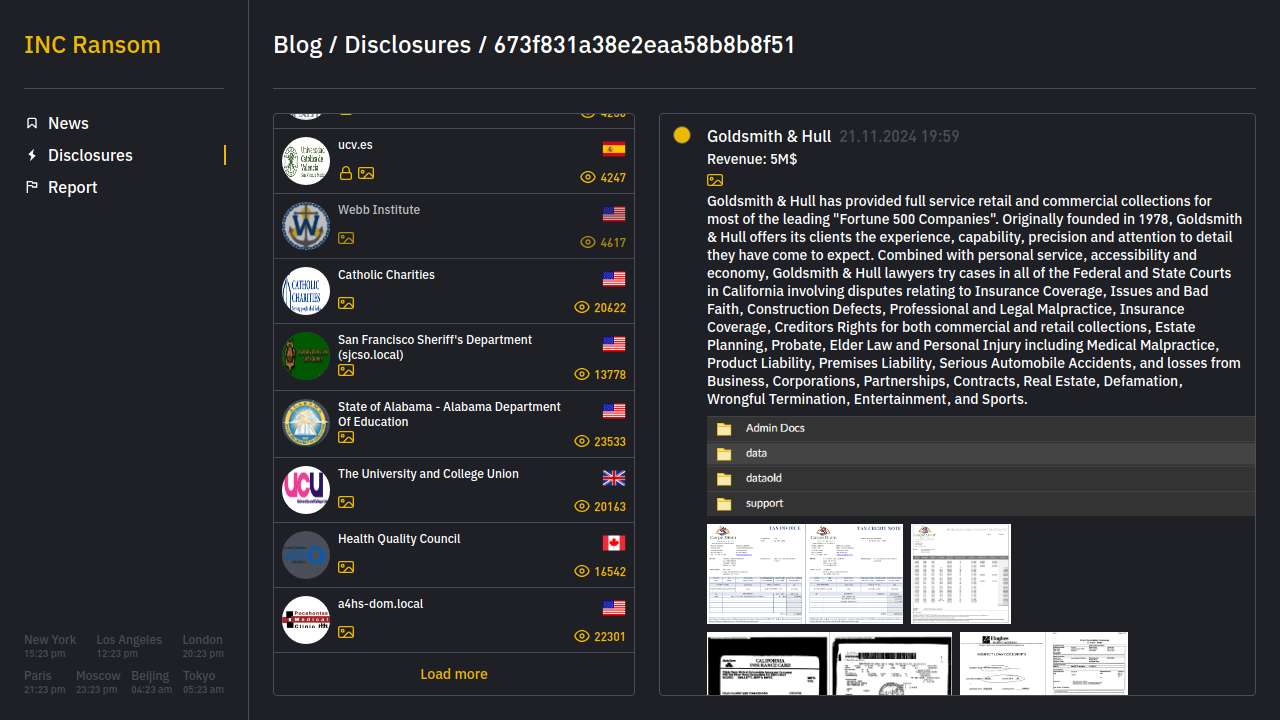
Task: Select The University and College Union entry
Action: (x=428, y=474)
